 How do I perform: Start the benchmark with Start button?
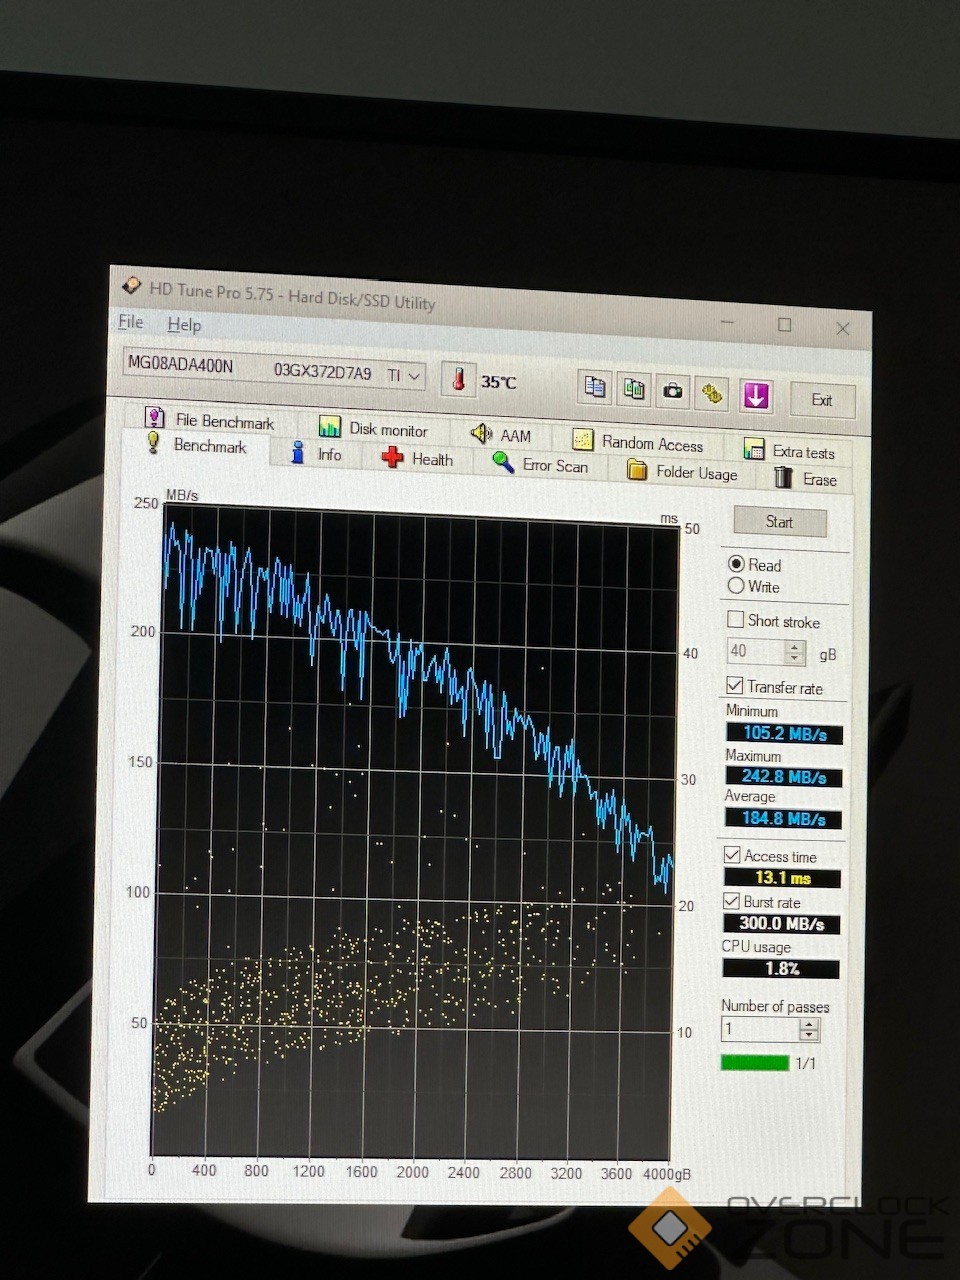(x=779, y=522)
